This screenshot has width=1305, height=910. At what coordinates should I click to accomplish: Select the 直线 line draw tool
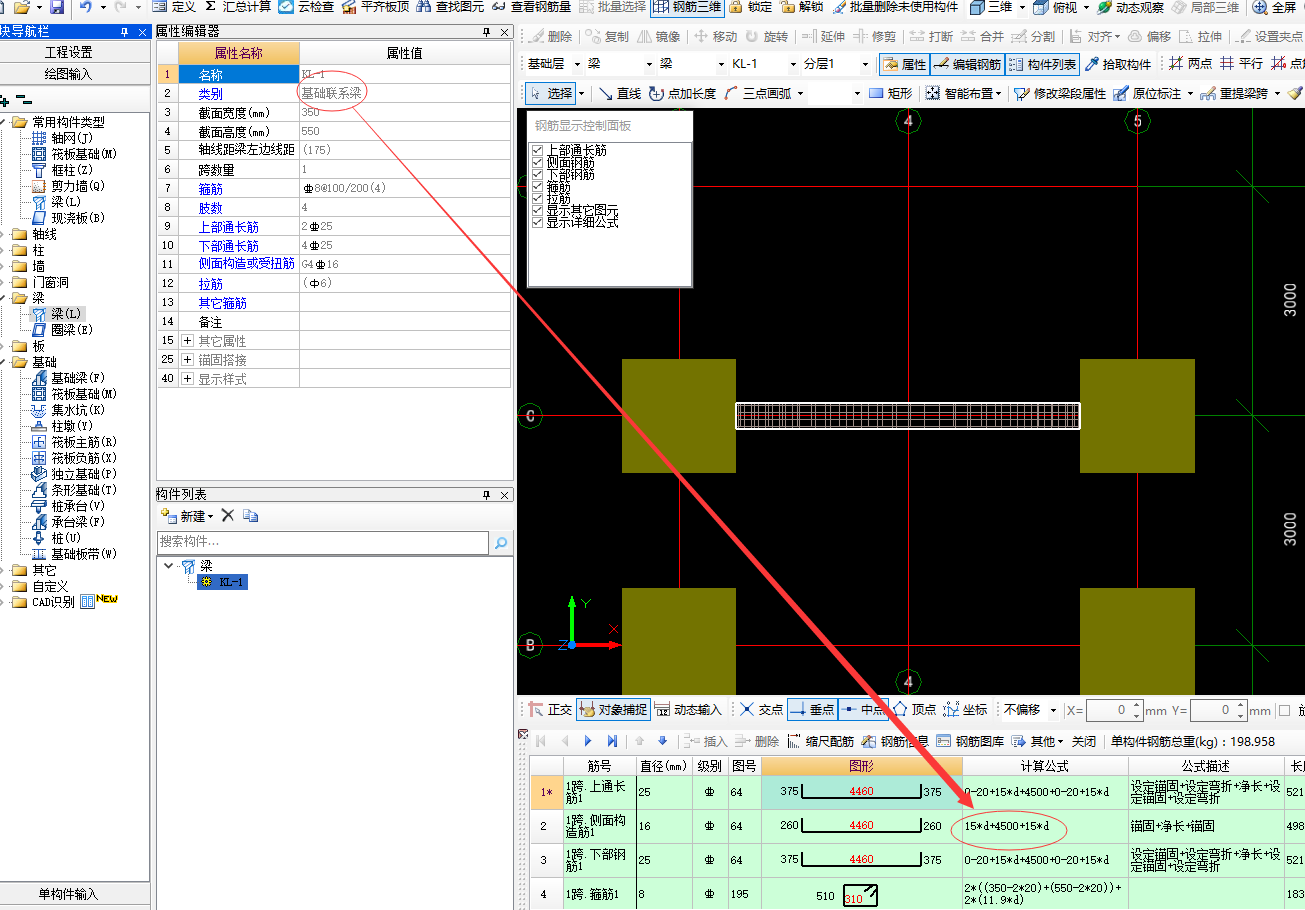619,93
